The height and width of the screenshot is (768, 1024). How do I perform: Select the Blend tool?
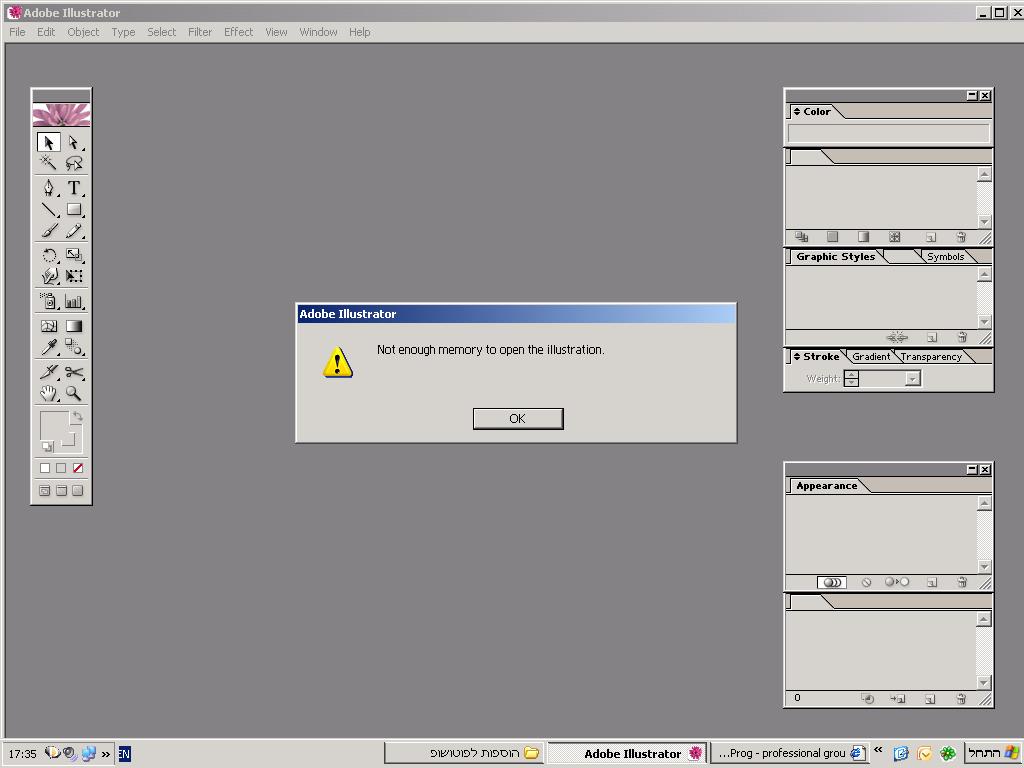click(74, 347)
